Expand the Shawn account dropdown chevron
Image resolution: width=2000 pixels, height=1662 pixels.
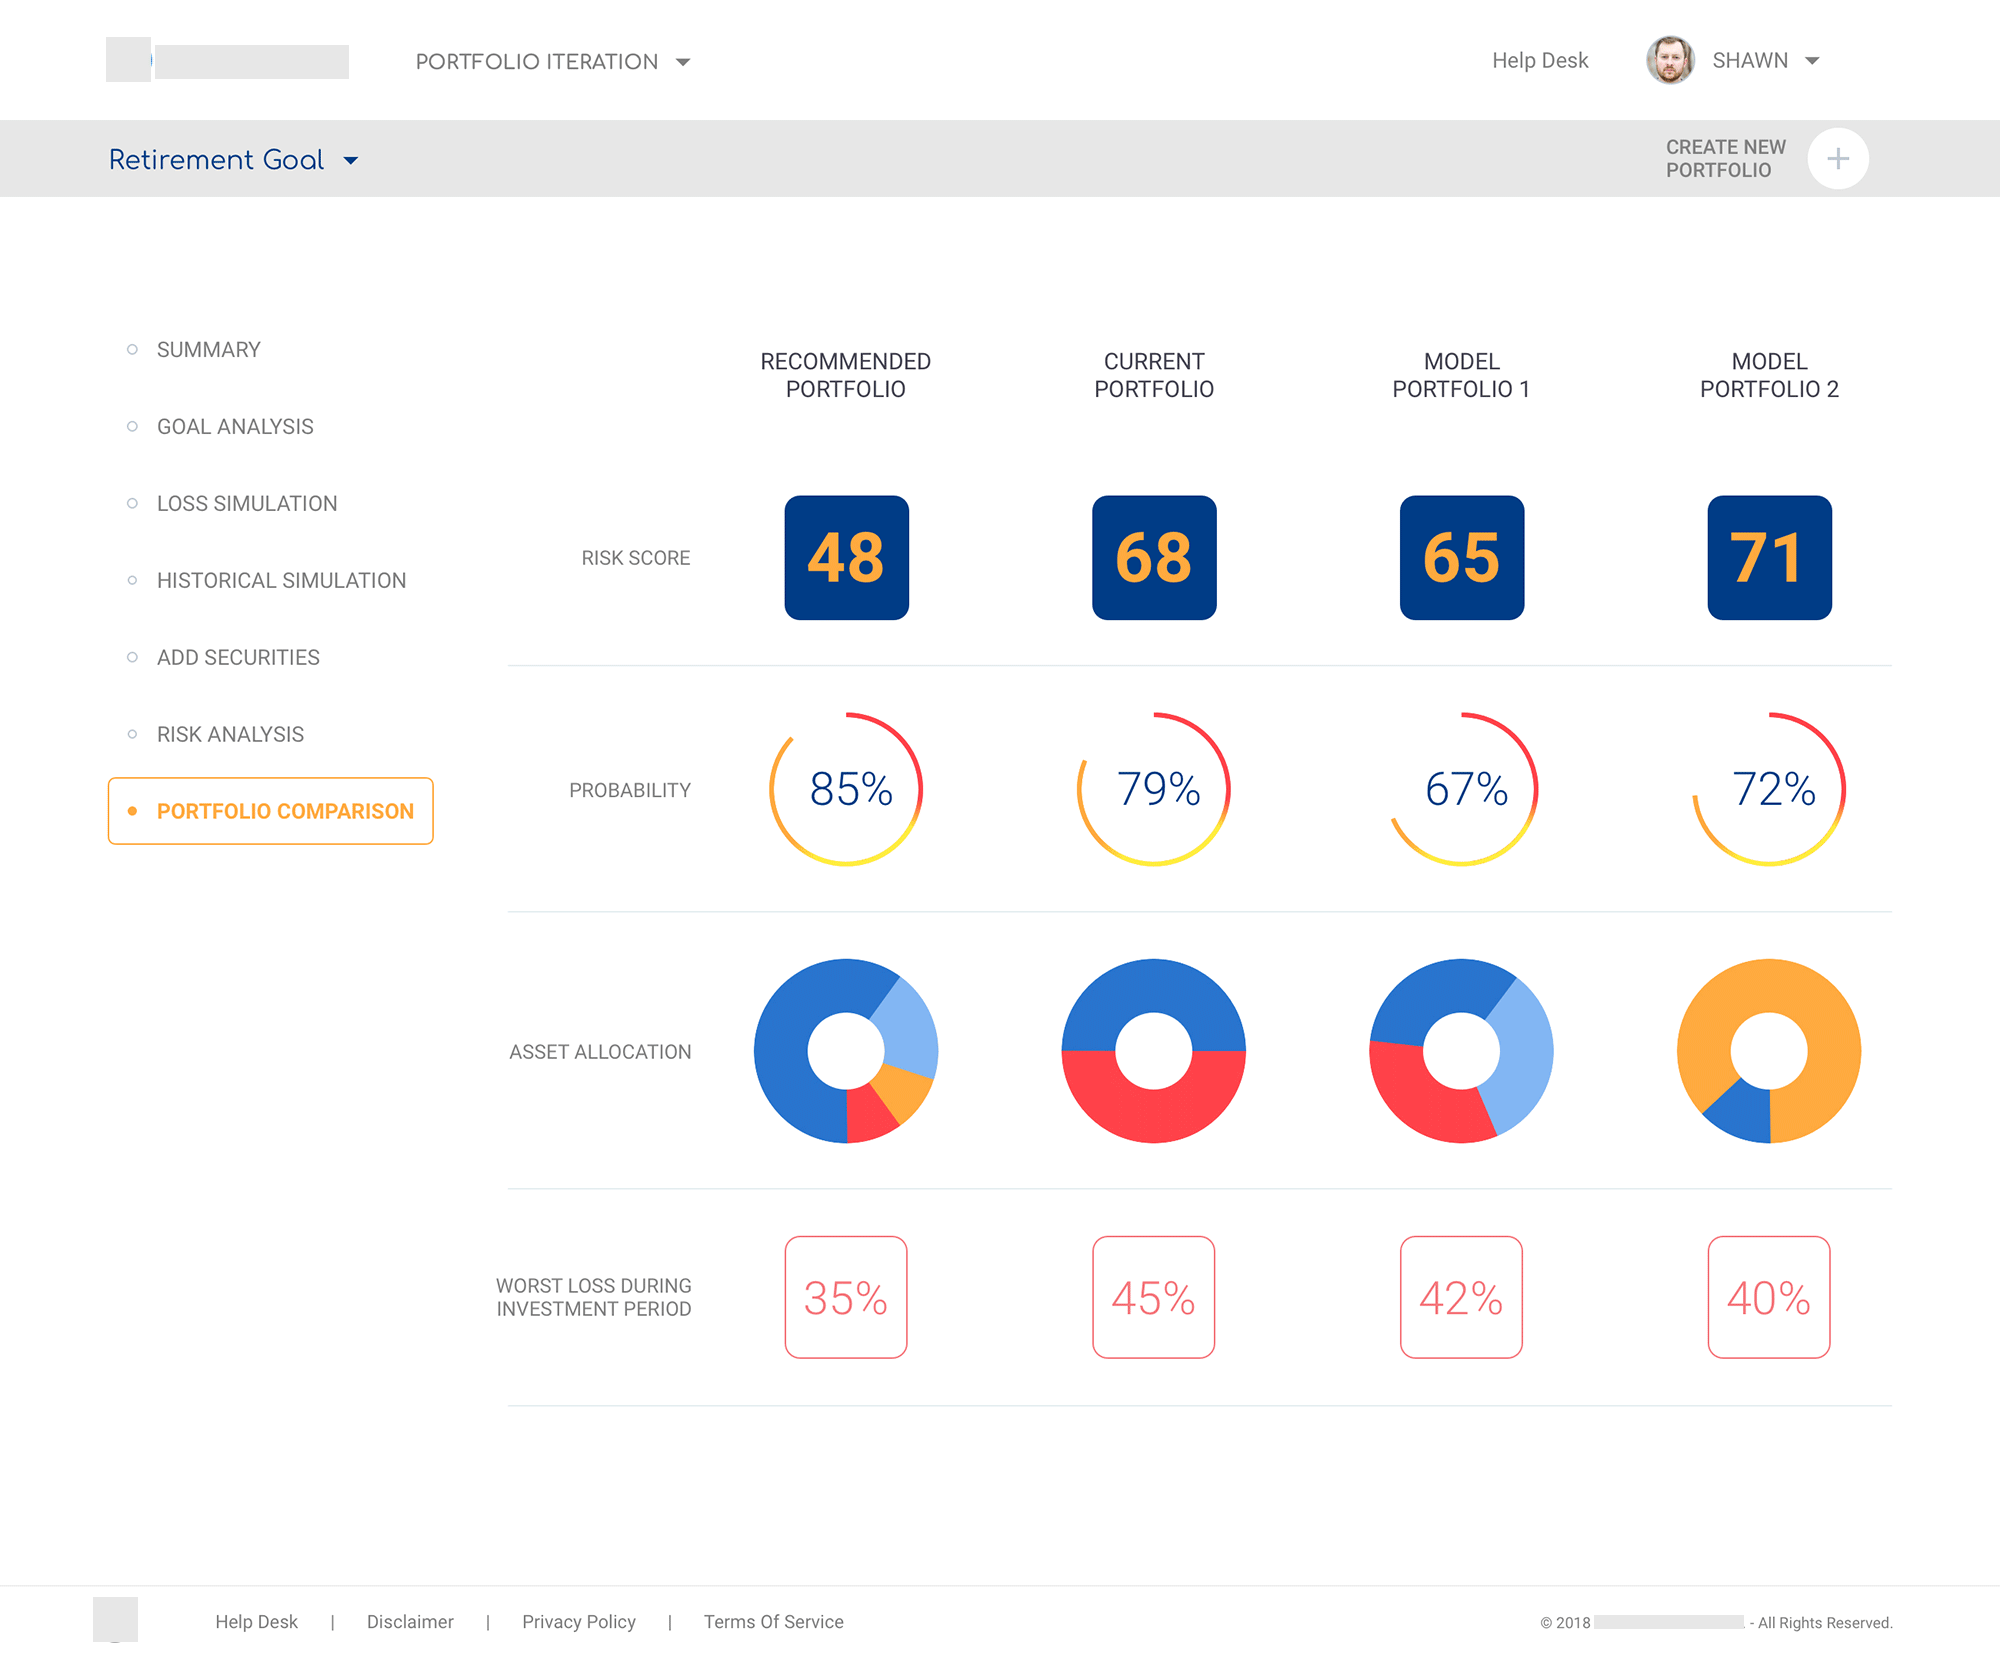1813,61
